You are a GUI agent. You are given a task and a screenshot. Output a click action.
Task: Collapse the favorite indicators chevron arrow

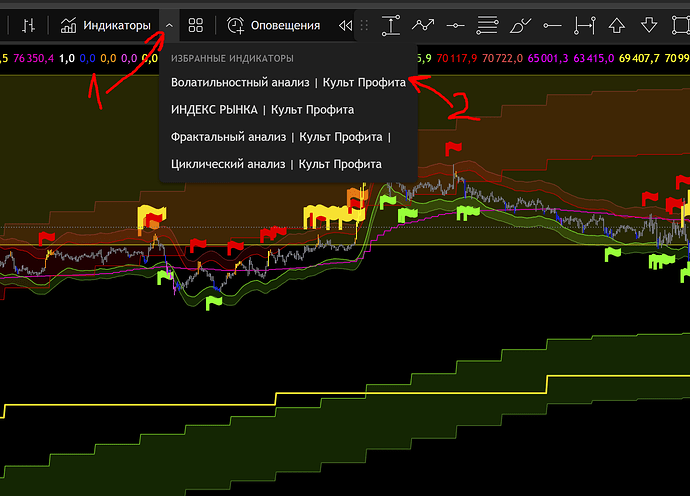(x=170, y=25)
